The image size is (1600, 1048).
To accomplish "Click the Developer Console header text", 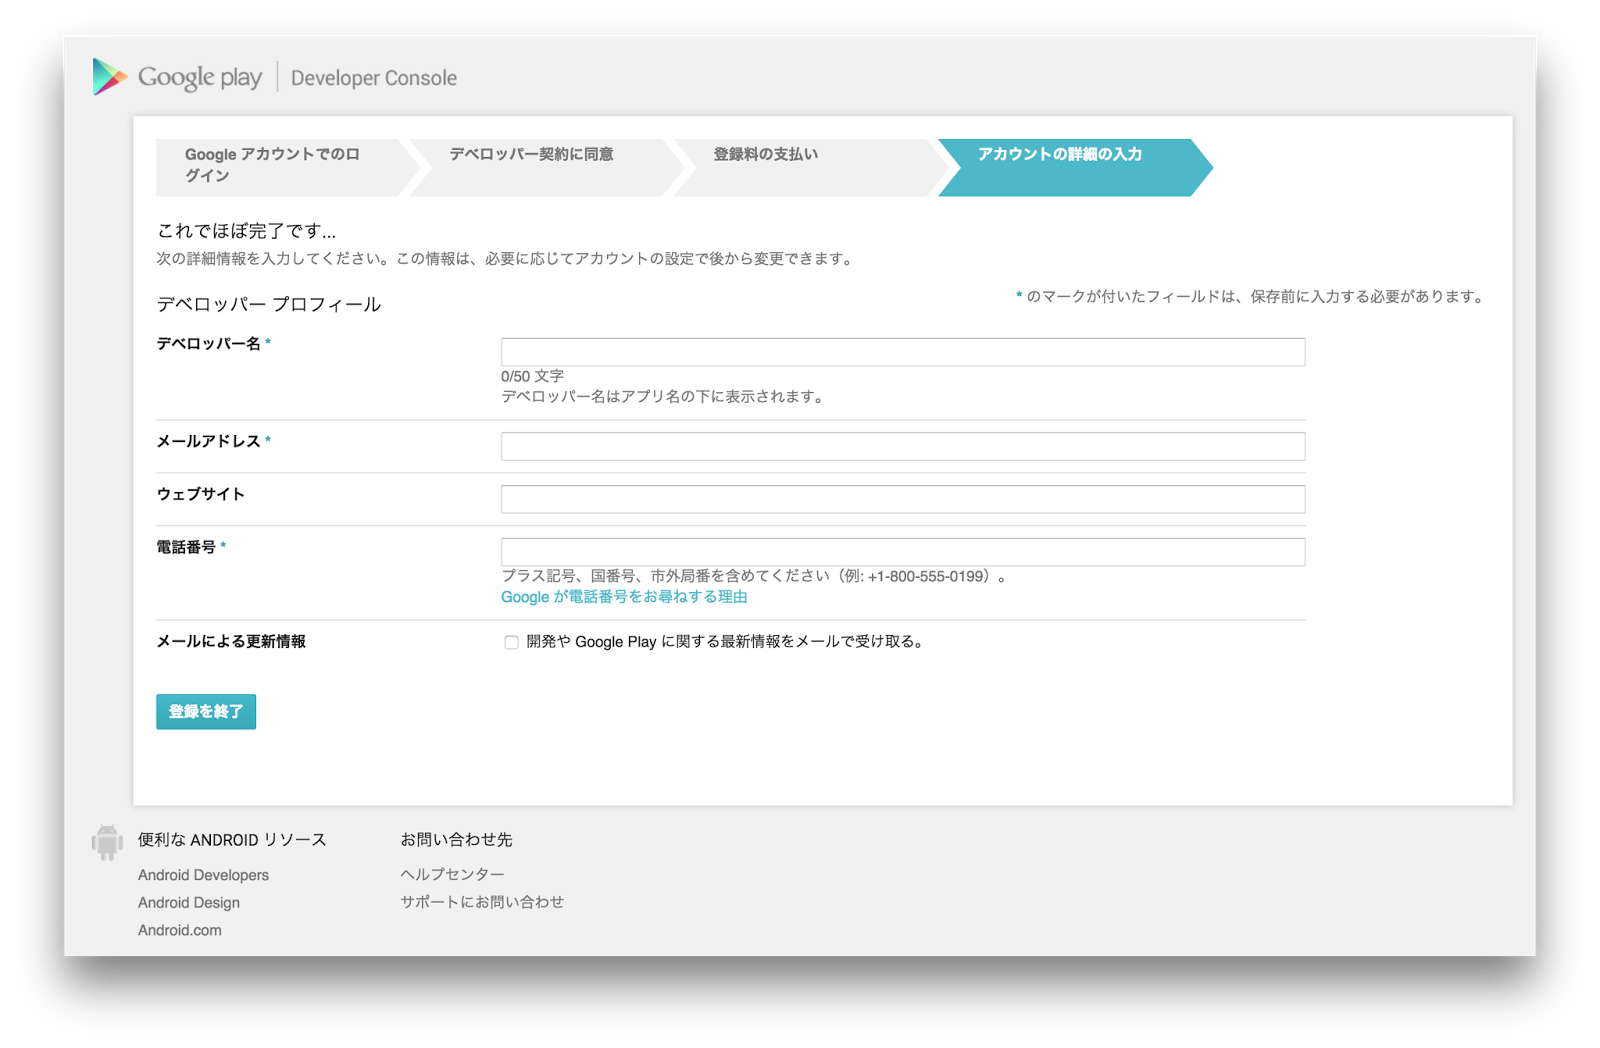I will pos(373,77).
